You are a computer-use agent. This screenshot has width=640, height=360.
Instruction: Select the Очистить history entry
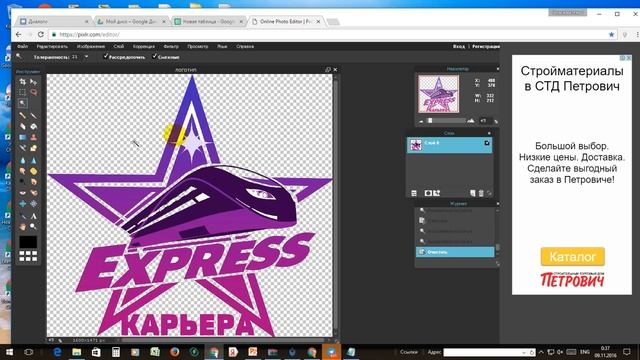[455, 252]
